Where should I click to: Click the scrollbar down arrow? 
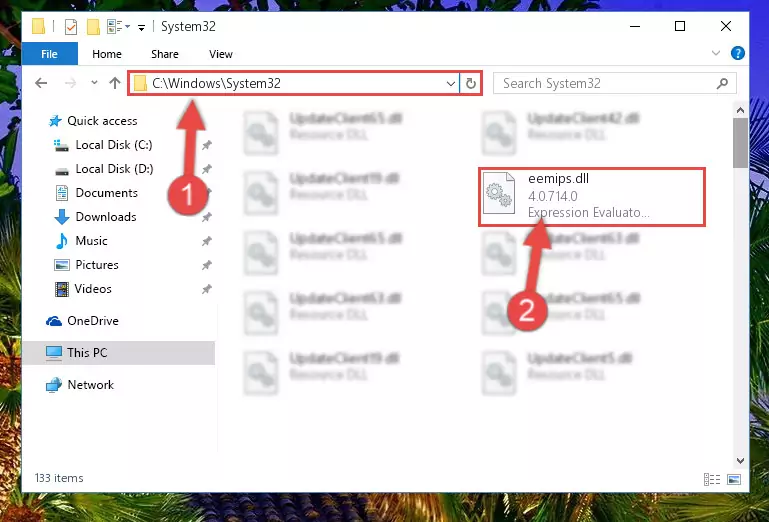[741, 461]
